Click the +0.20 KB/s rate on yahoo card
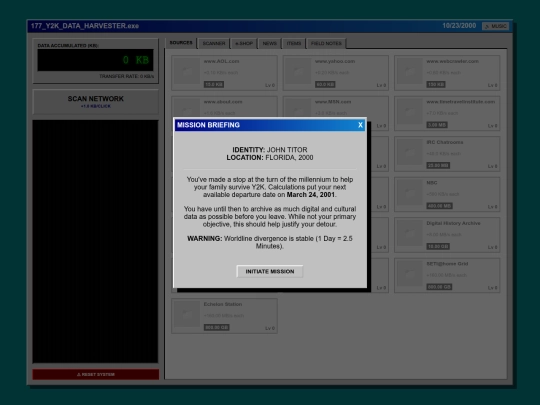The width and height of the screenshot is (540, 405). click(x=332, y=73)
